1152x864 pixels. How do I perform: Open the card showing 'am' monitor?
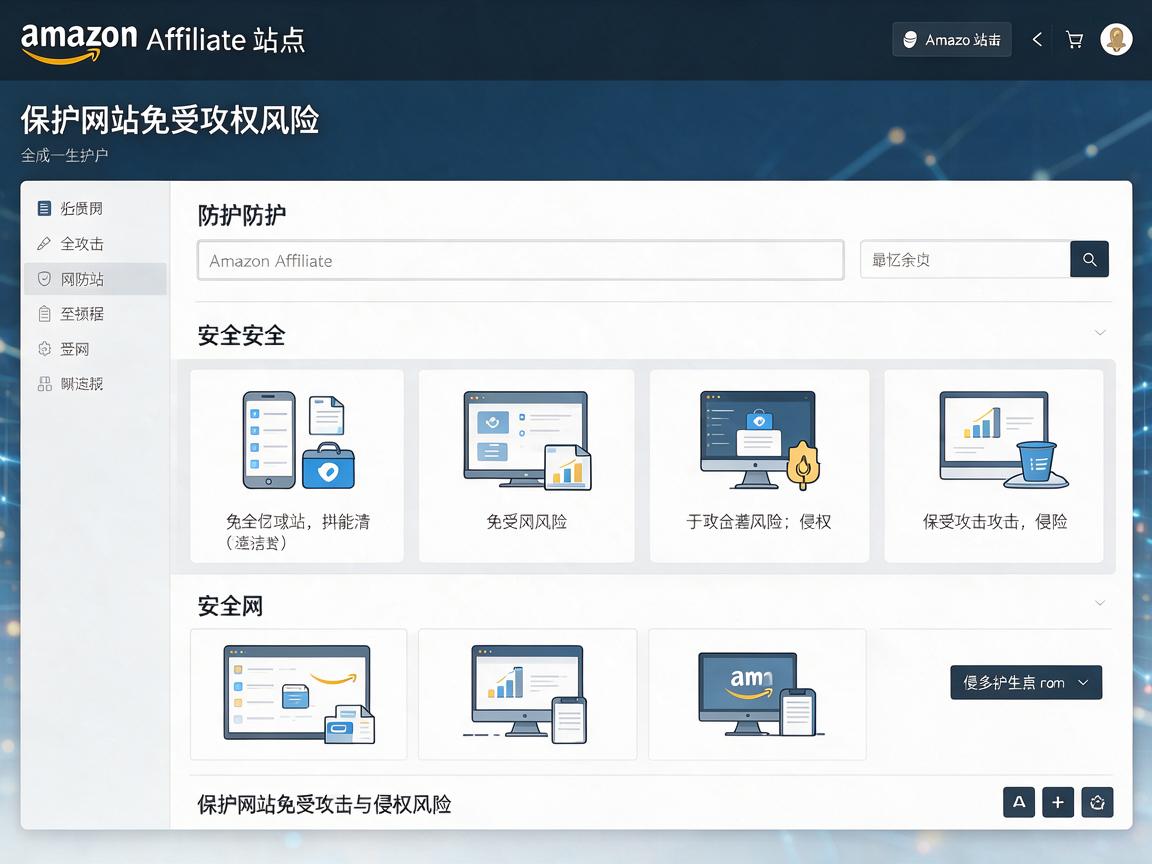coord(757,694)
